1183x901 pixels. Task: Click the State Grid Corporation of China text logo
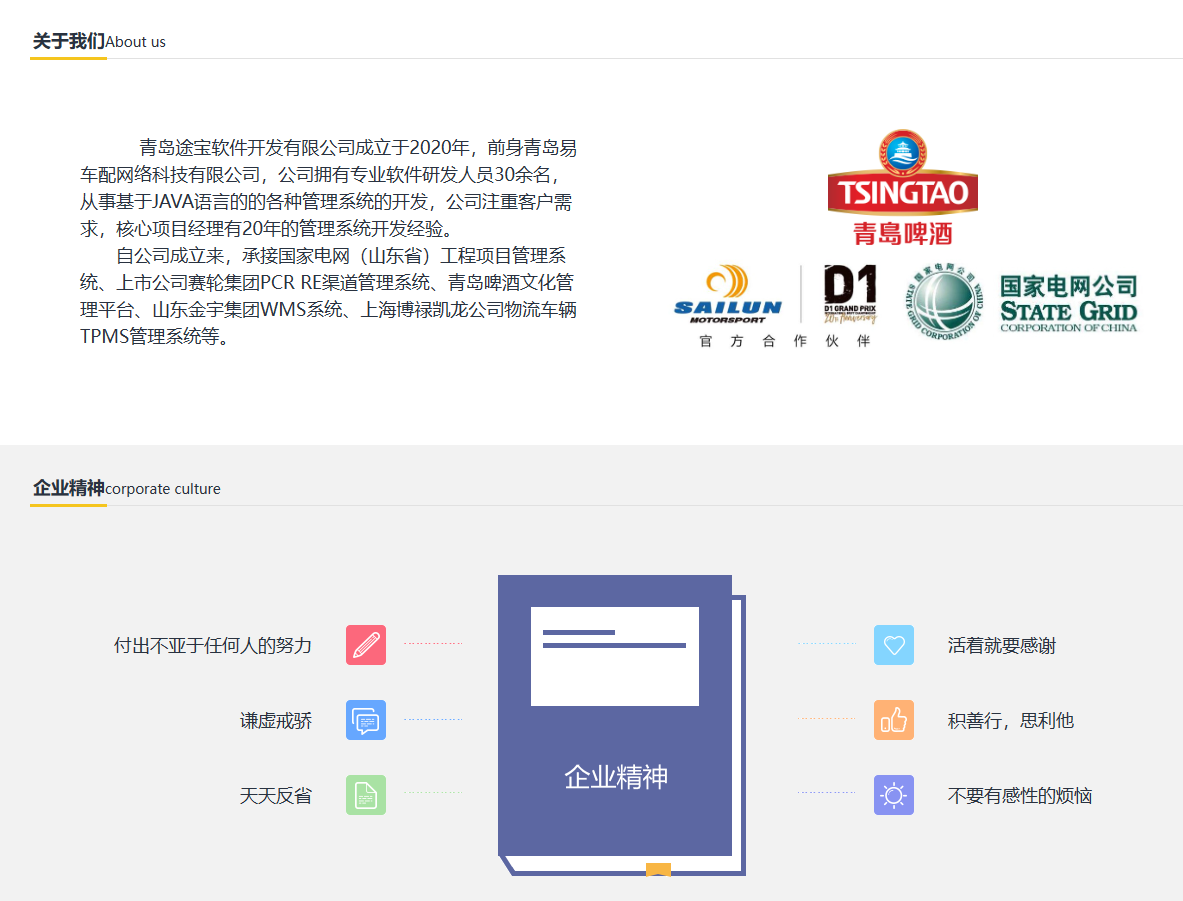click(1068, 303)
